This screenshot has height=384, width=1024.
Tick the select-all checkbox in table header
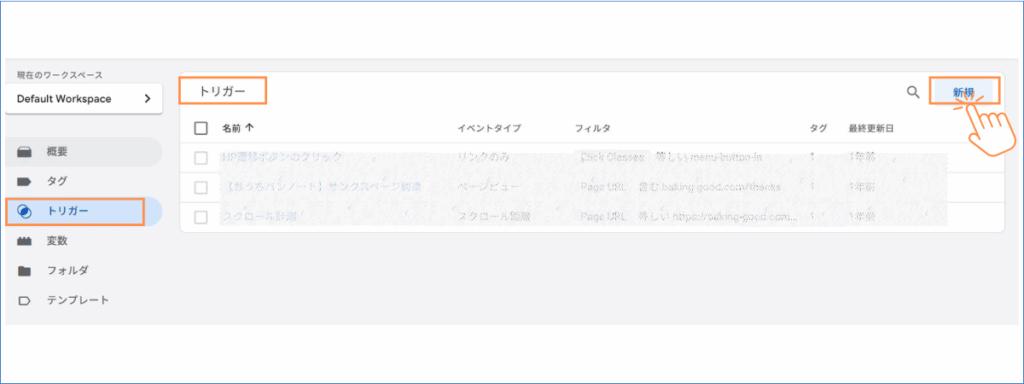[201, 128]
